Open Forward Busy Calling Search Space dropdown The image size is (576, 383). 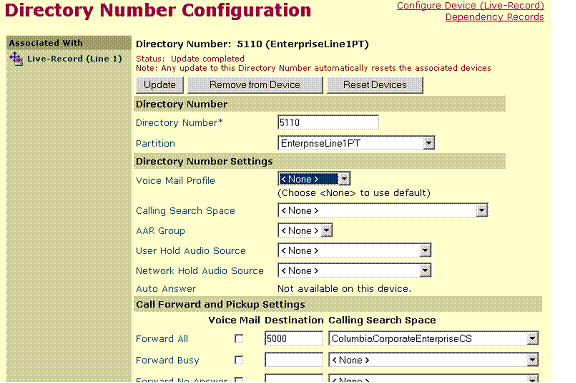point(433,360)
